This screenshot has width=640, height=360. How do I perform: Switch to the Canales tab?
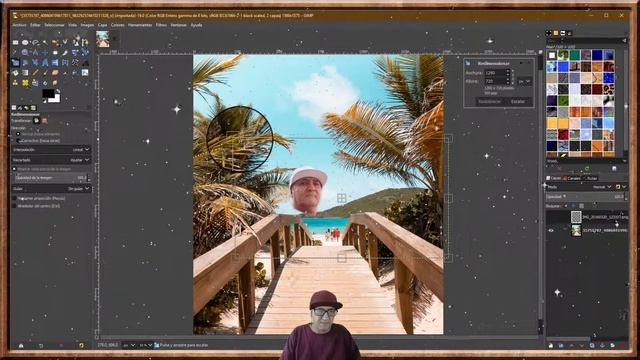(x=572, y=178)
